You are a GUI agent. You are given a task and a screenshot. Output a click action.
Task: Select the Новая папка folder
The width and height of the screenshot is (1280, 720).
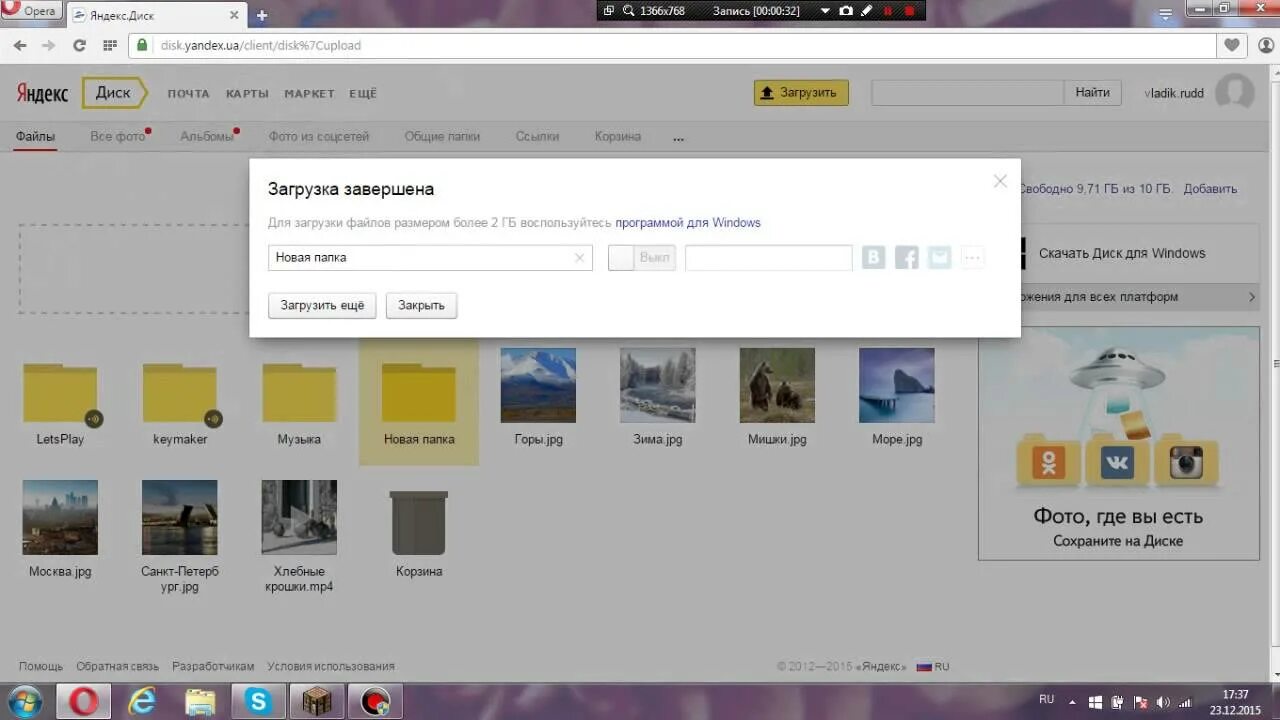419,394
